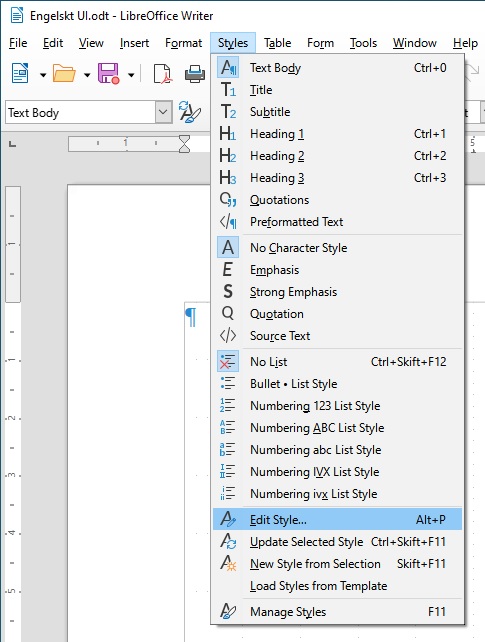Apply Heading 1 from menu
The image size is (485, 642).
(x=338, y=134)
